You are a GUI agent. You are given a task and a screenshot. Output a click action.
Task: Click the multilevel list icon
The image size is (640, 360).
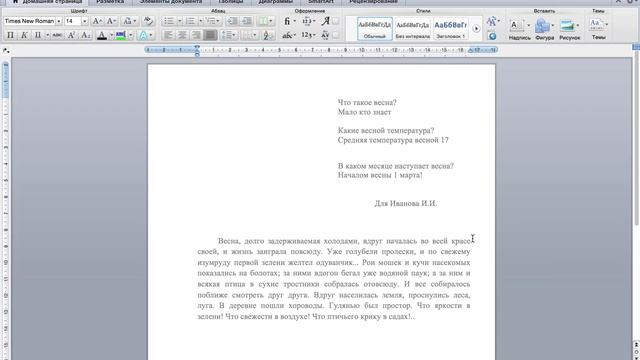(x=211, y=21)
